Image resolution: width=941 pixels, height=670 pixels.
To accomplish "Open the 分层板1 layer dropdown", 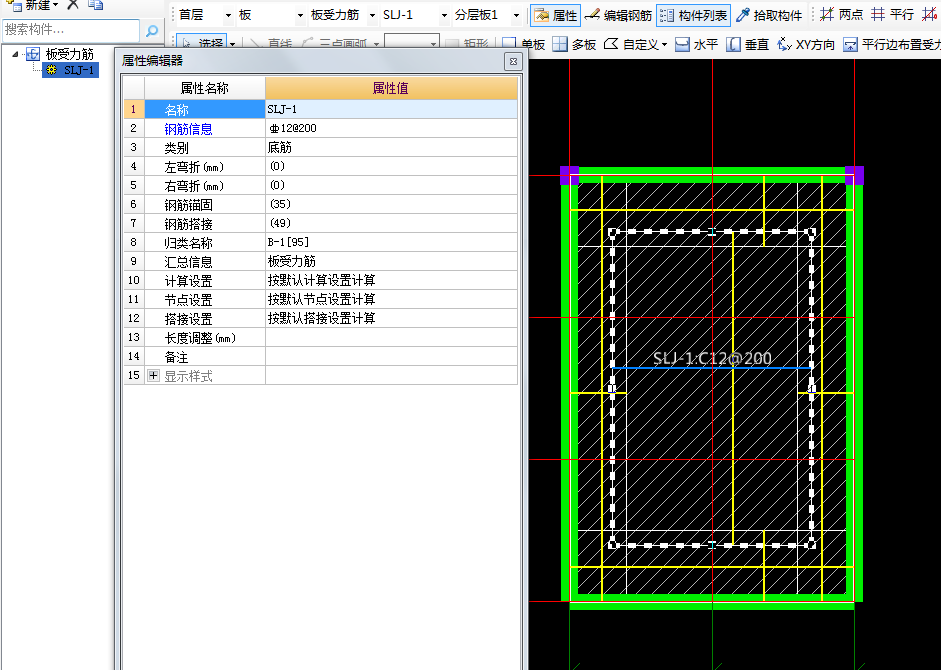I will [516, 16].
